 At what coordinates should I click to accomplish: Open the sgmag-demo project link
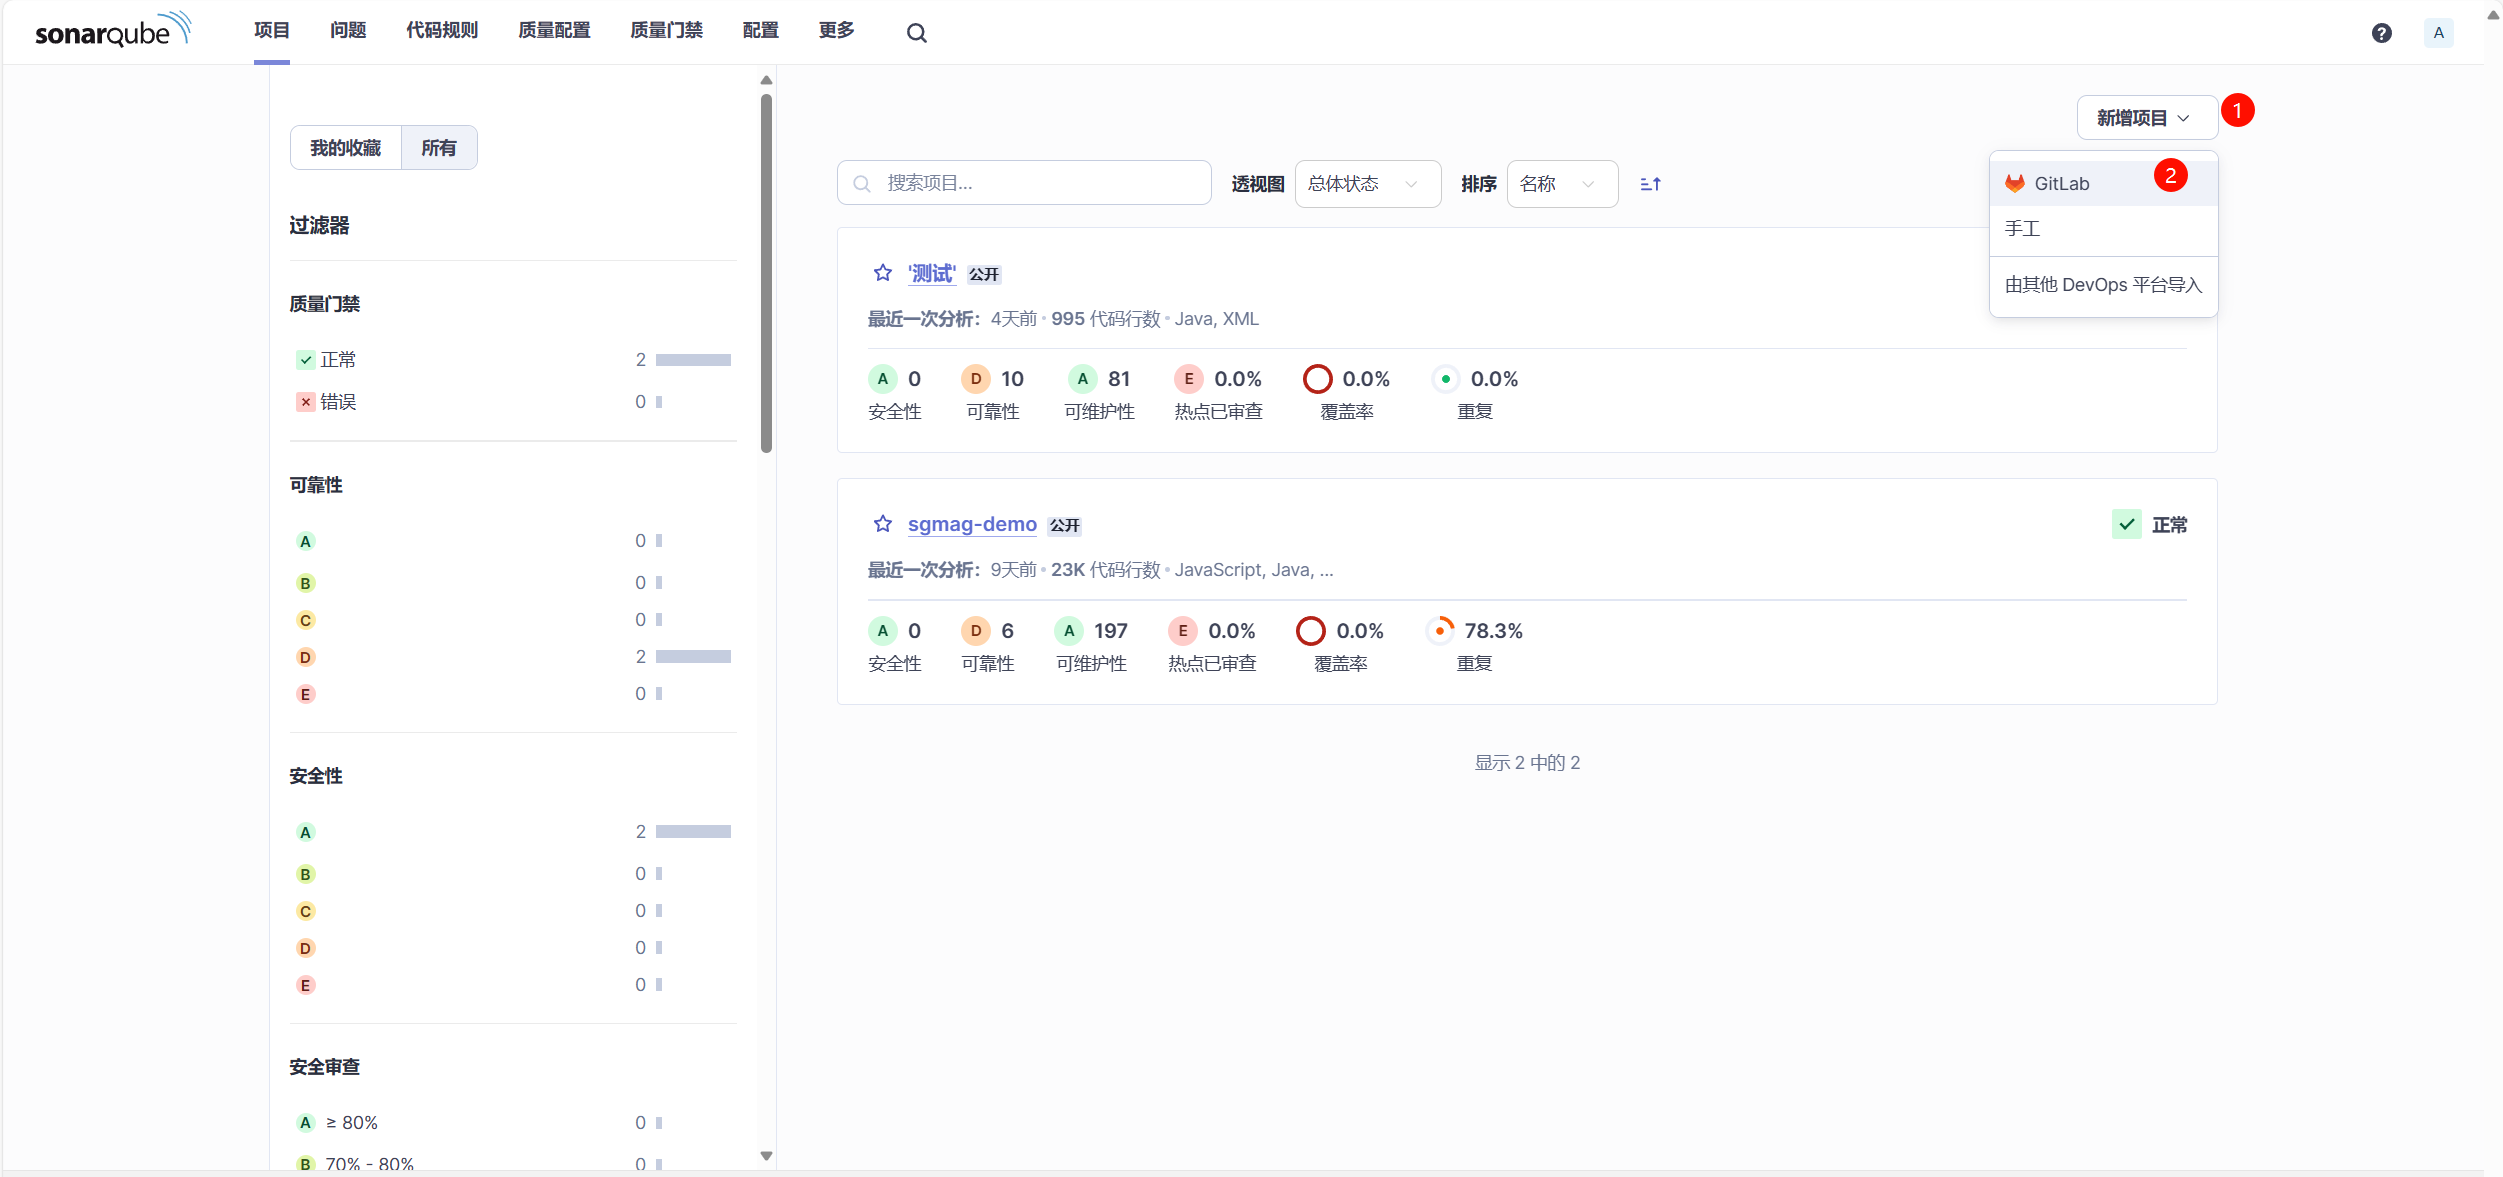971,524
